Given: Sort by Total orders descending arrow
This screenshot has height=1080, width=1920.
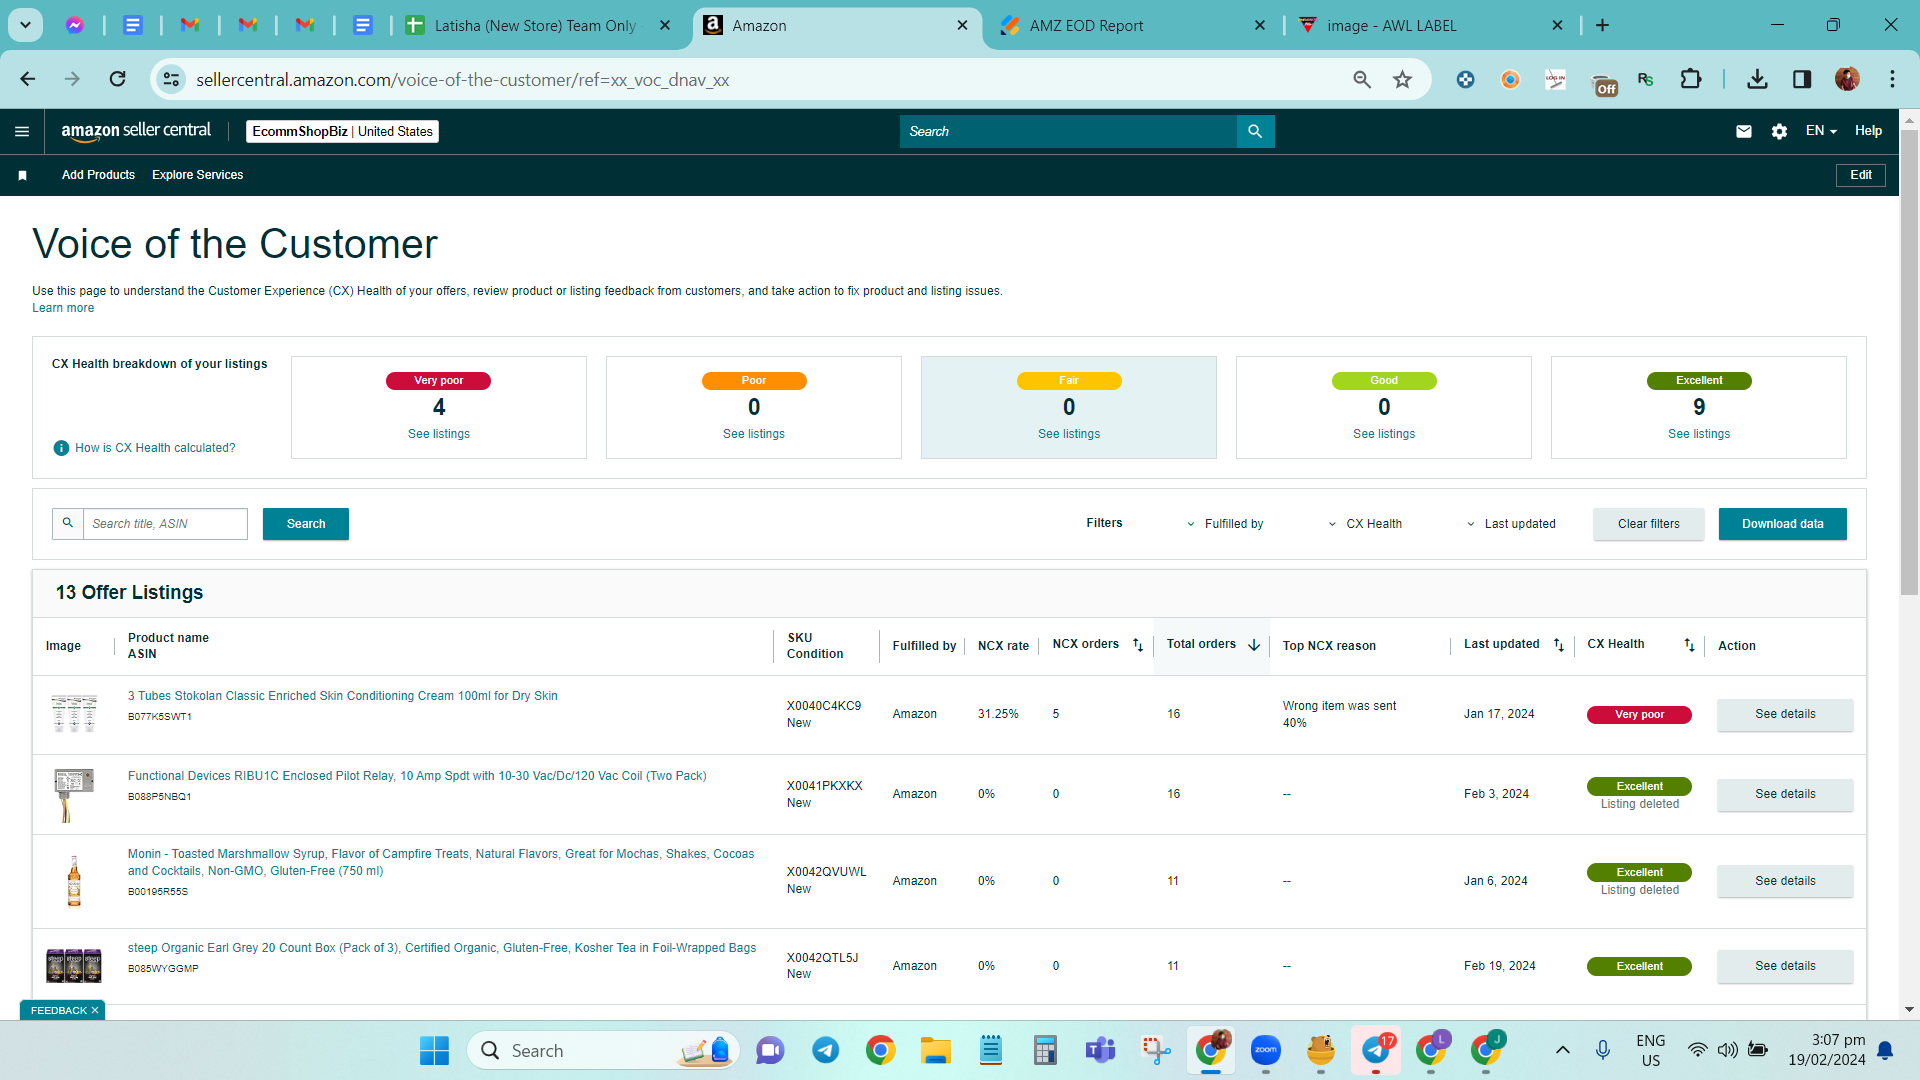Looking at the screenshot, I should click(1254, 645).
